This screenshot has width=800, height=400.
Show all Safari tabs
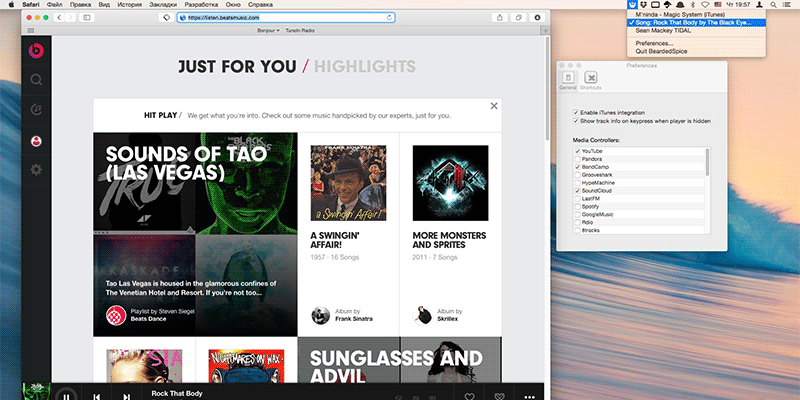[518, 17]
